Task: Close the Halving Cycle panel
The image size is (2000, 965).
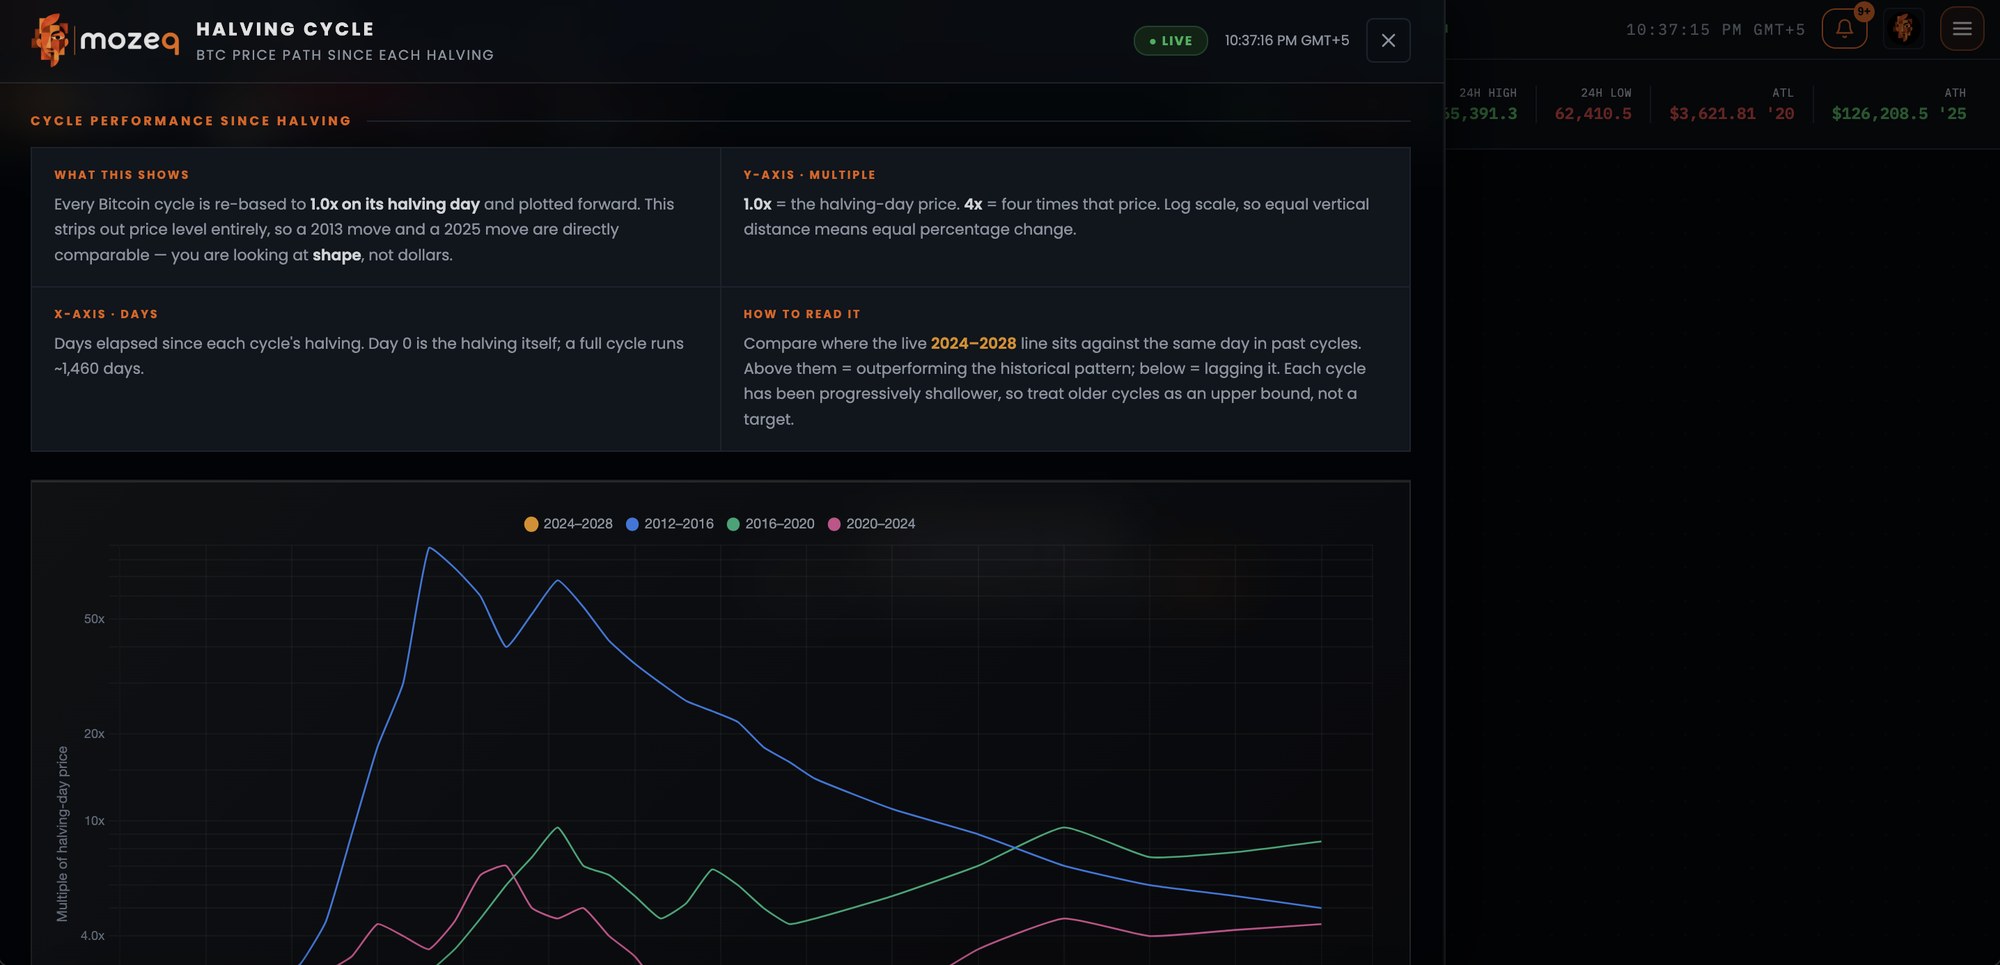Action: (1388, 40)
